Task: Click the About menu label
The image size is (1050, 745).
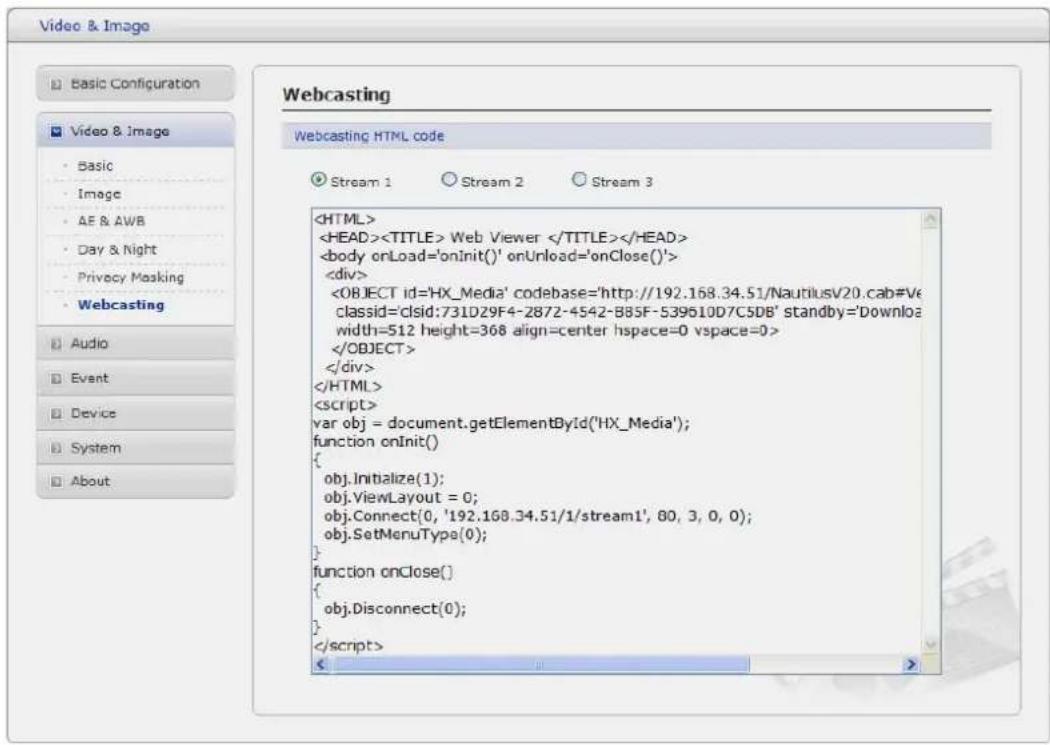Action: coord(90,481)
